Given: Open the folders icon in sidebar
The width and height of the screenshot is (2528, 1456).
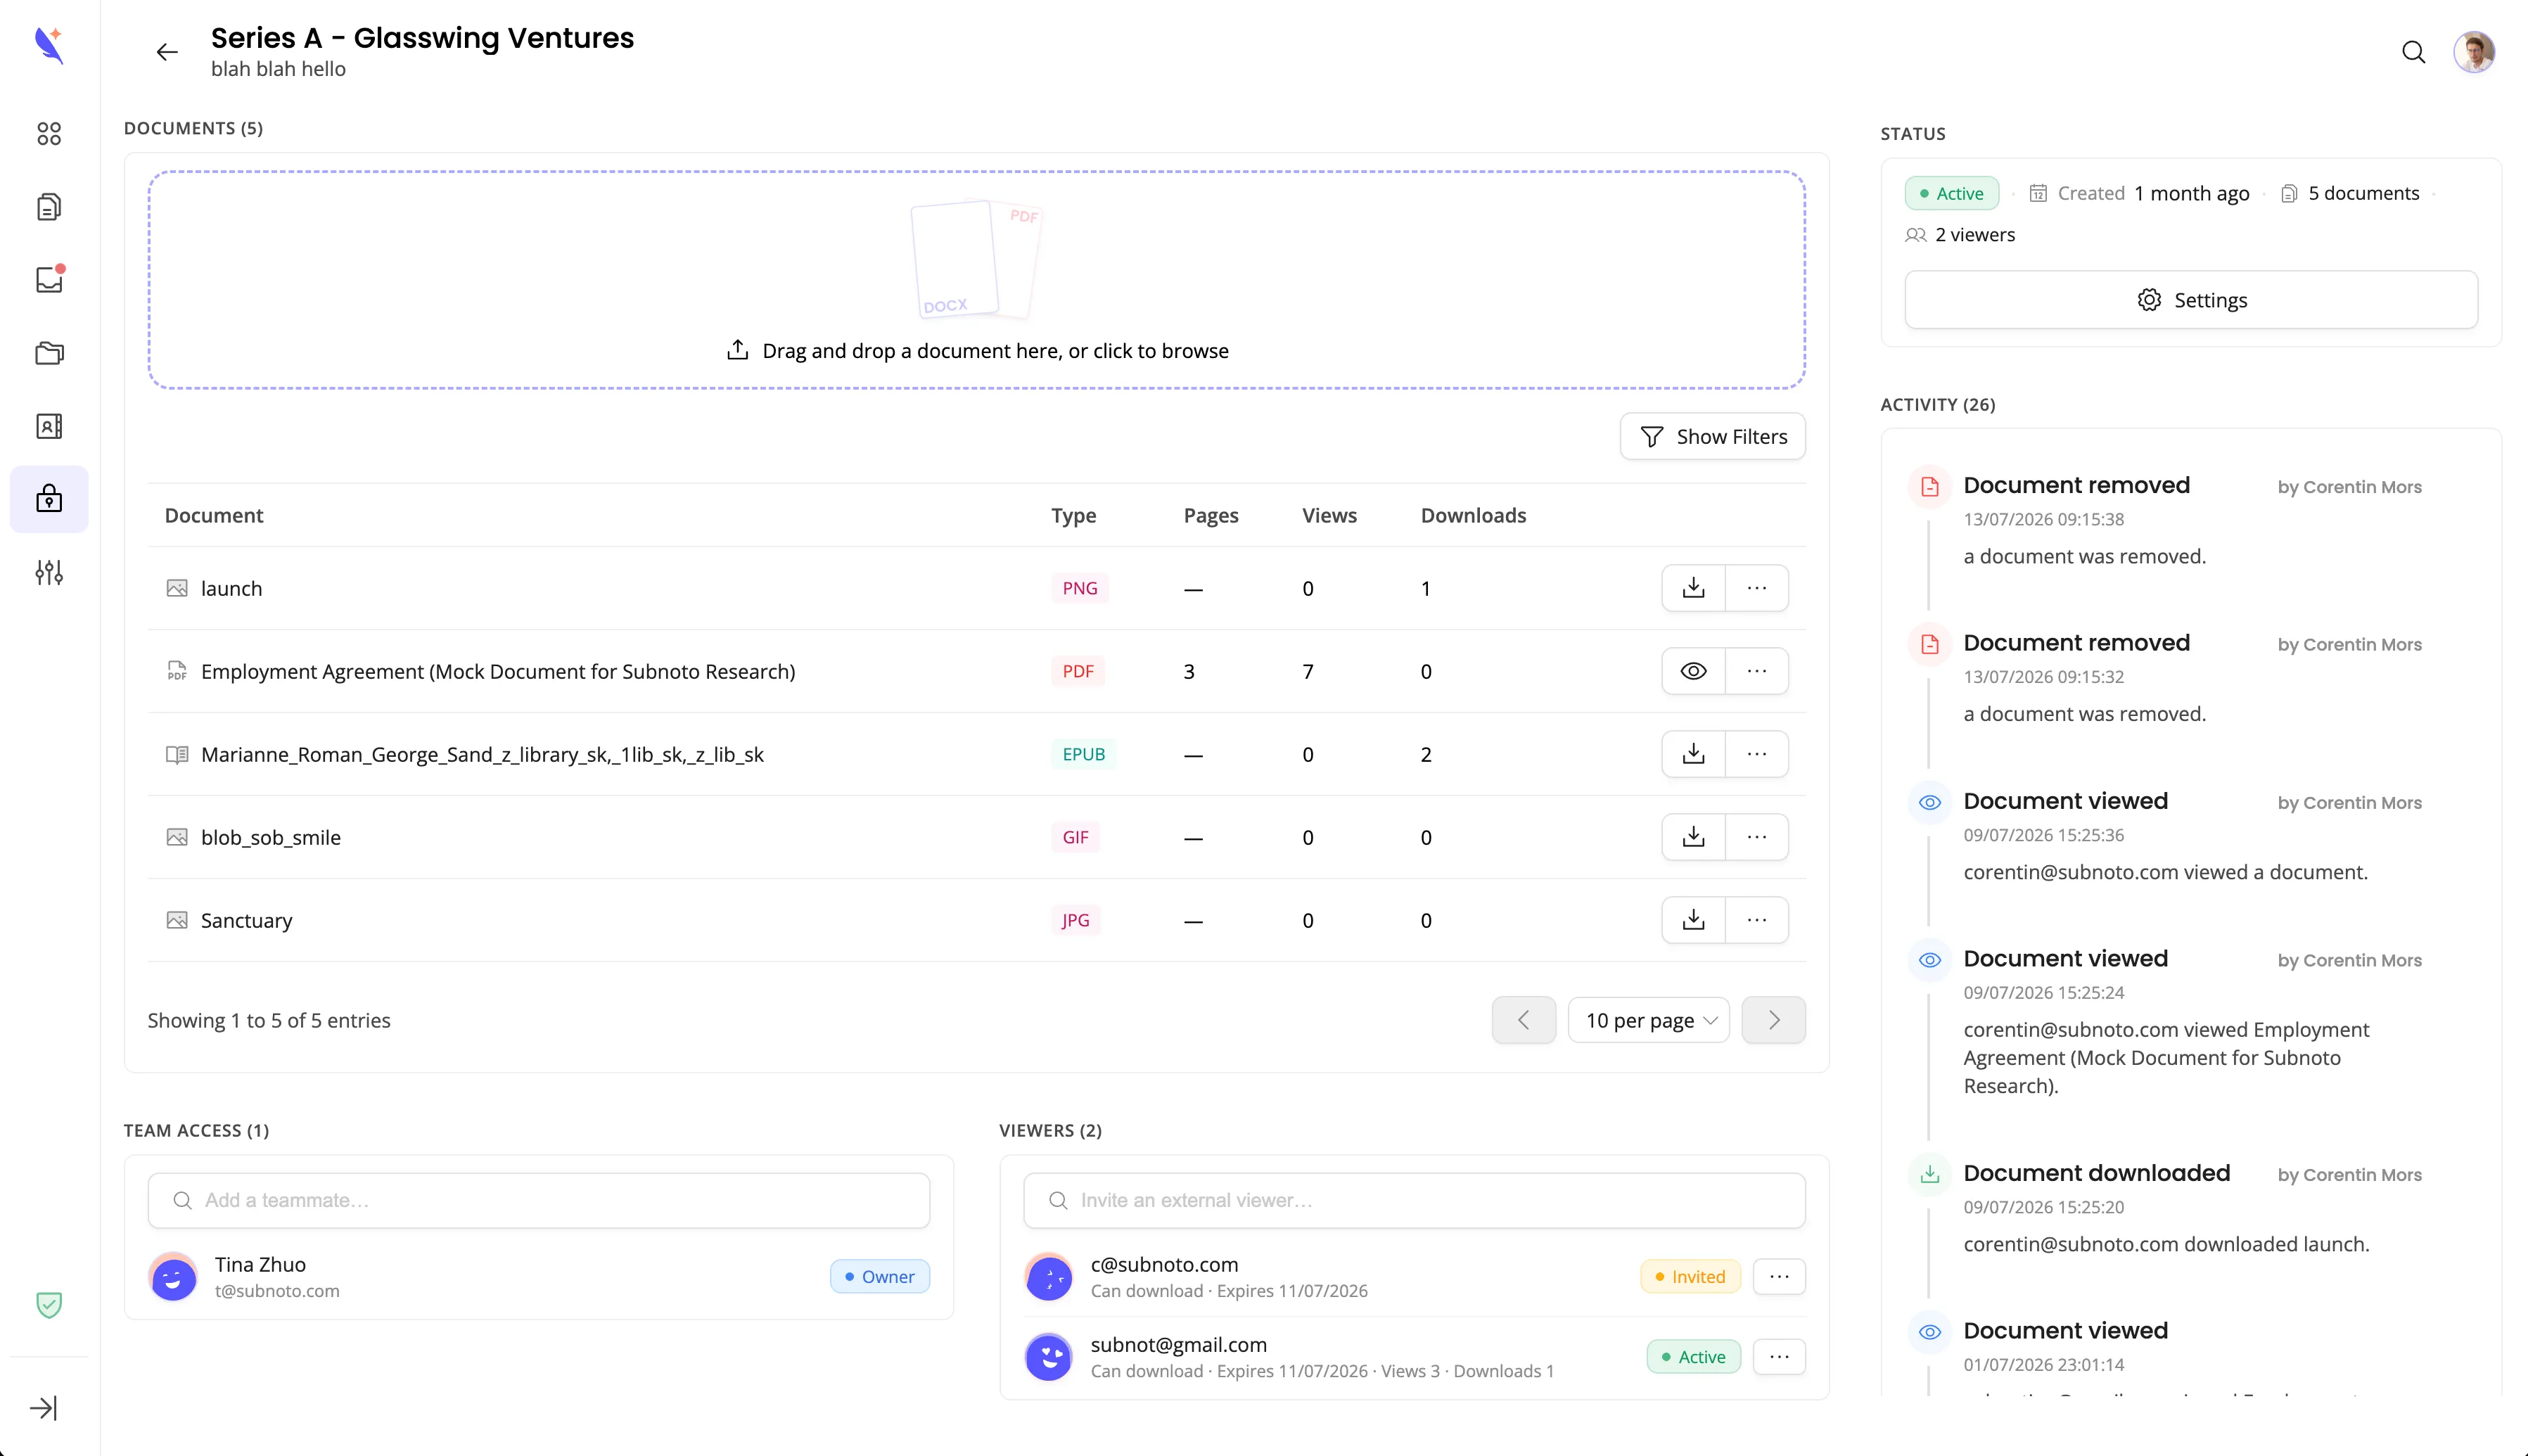Looking at the screenshot, I should click(49, 353).
